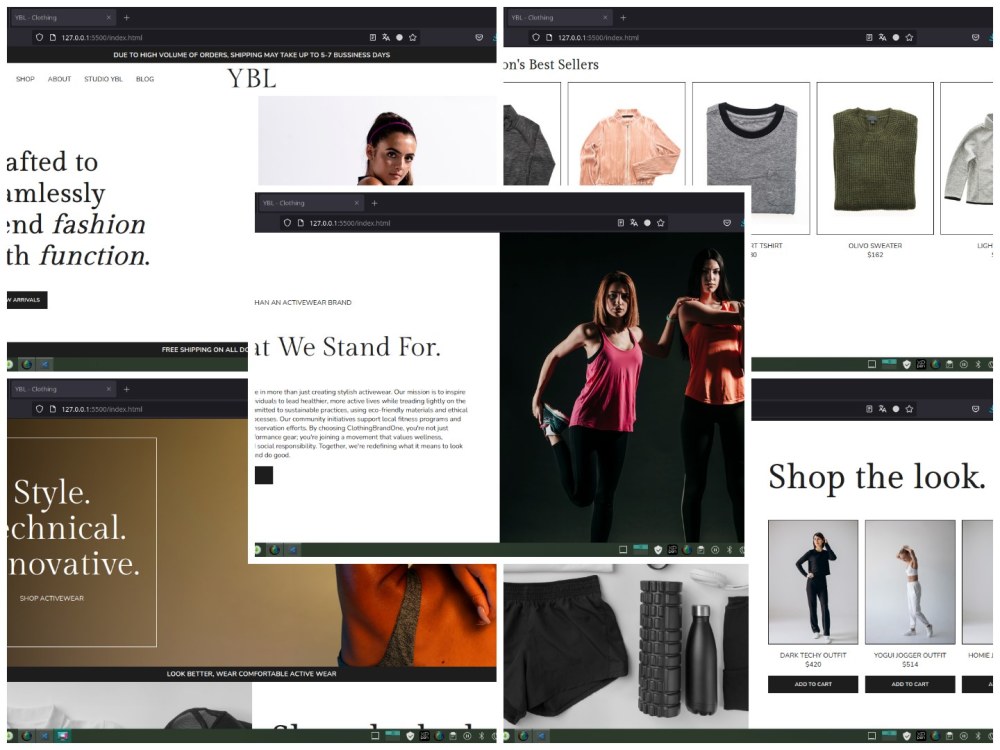
Task: Bookmark the page in the What We Stand For window
Action: 661,223
